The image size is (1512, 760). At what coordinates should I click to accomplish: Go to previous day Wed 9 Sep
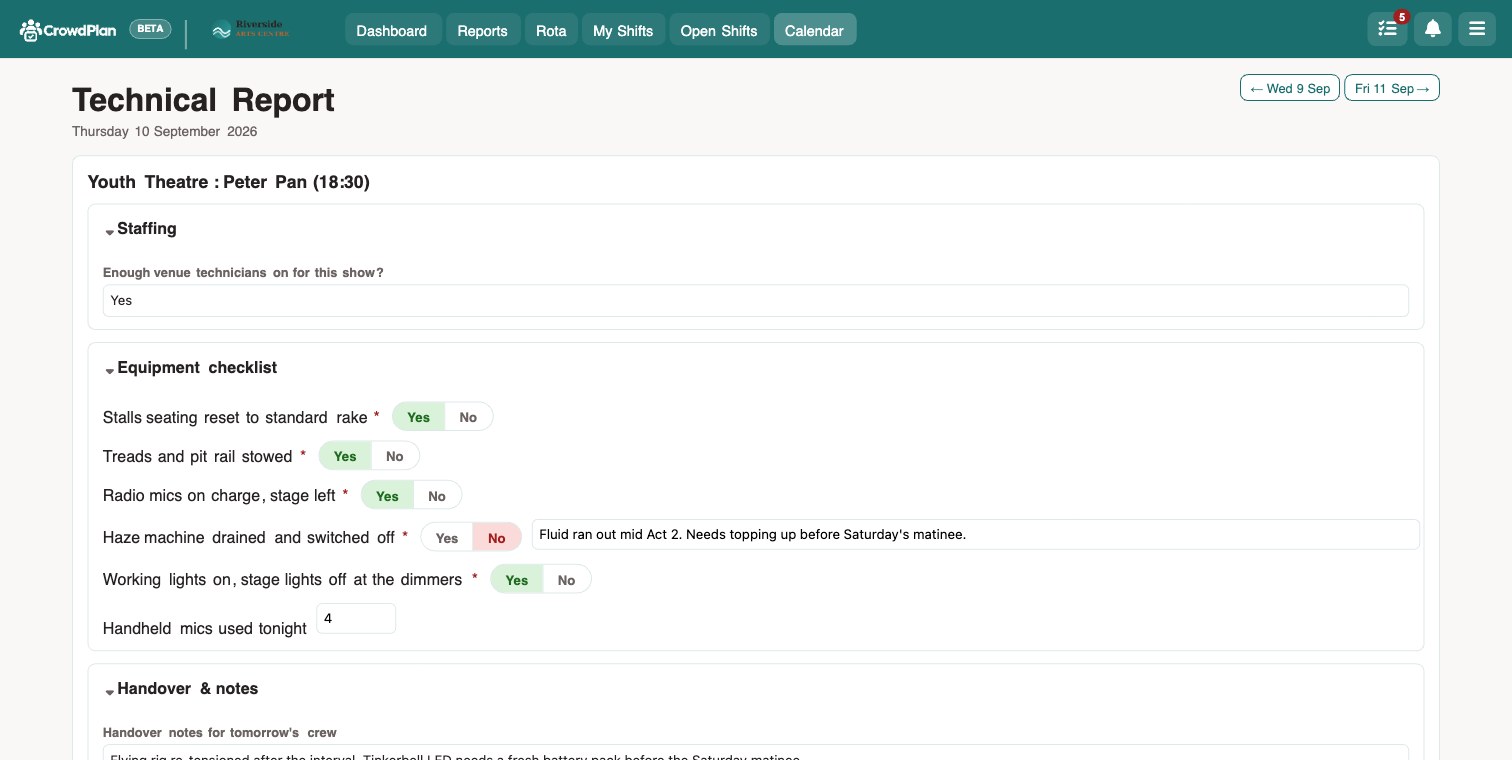[x=1290, y=88]
